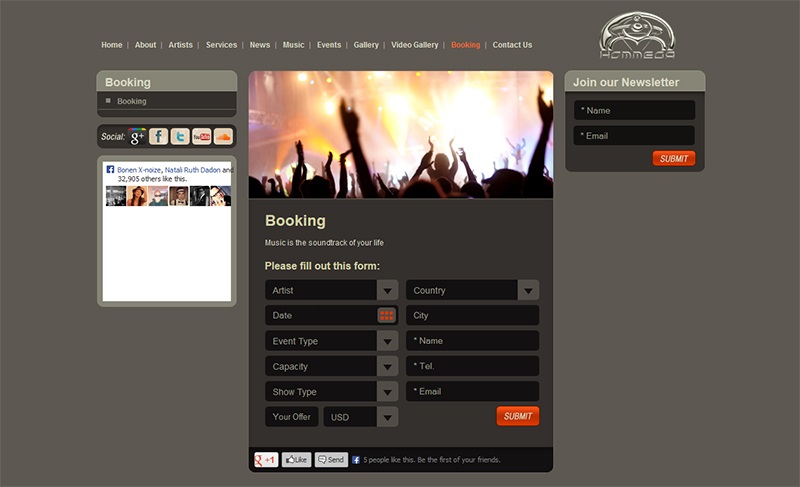Expand the Artist dropdown
Image resolution: width=800 pixels, height=487 pixels.
[387, 290]
